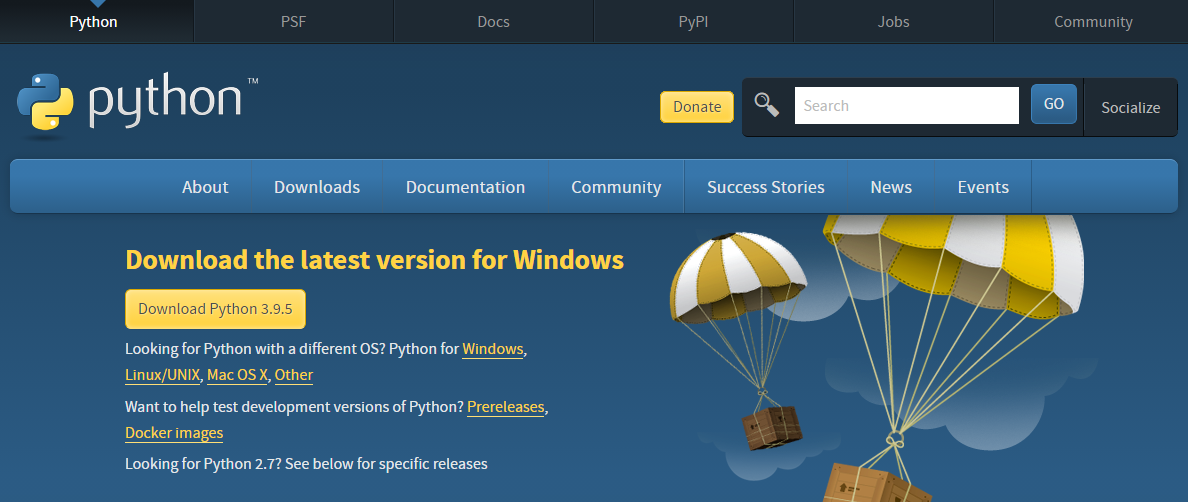Image resolution: width=1188 pixels, height=502 pixels.
Task: Click 'Looking for Python 2.7?' text
Action: [204, 463]
